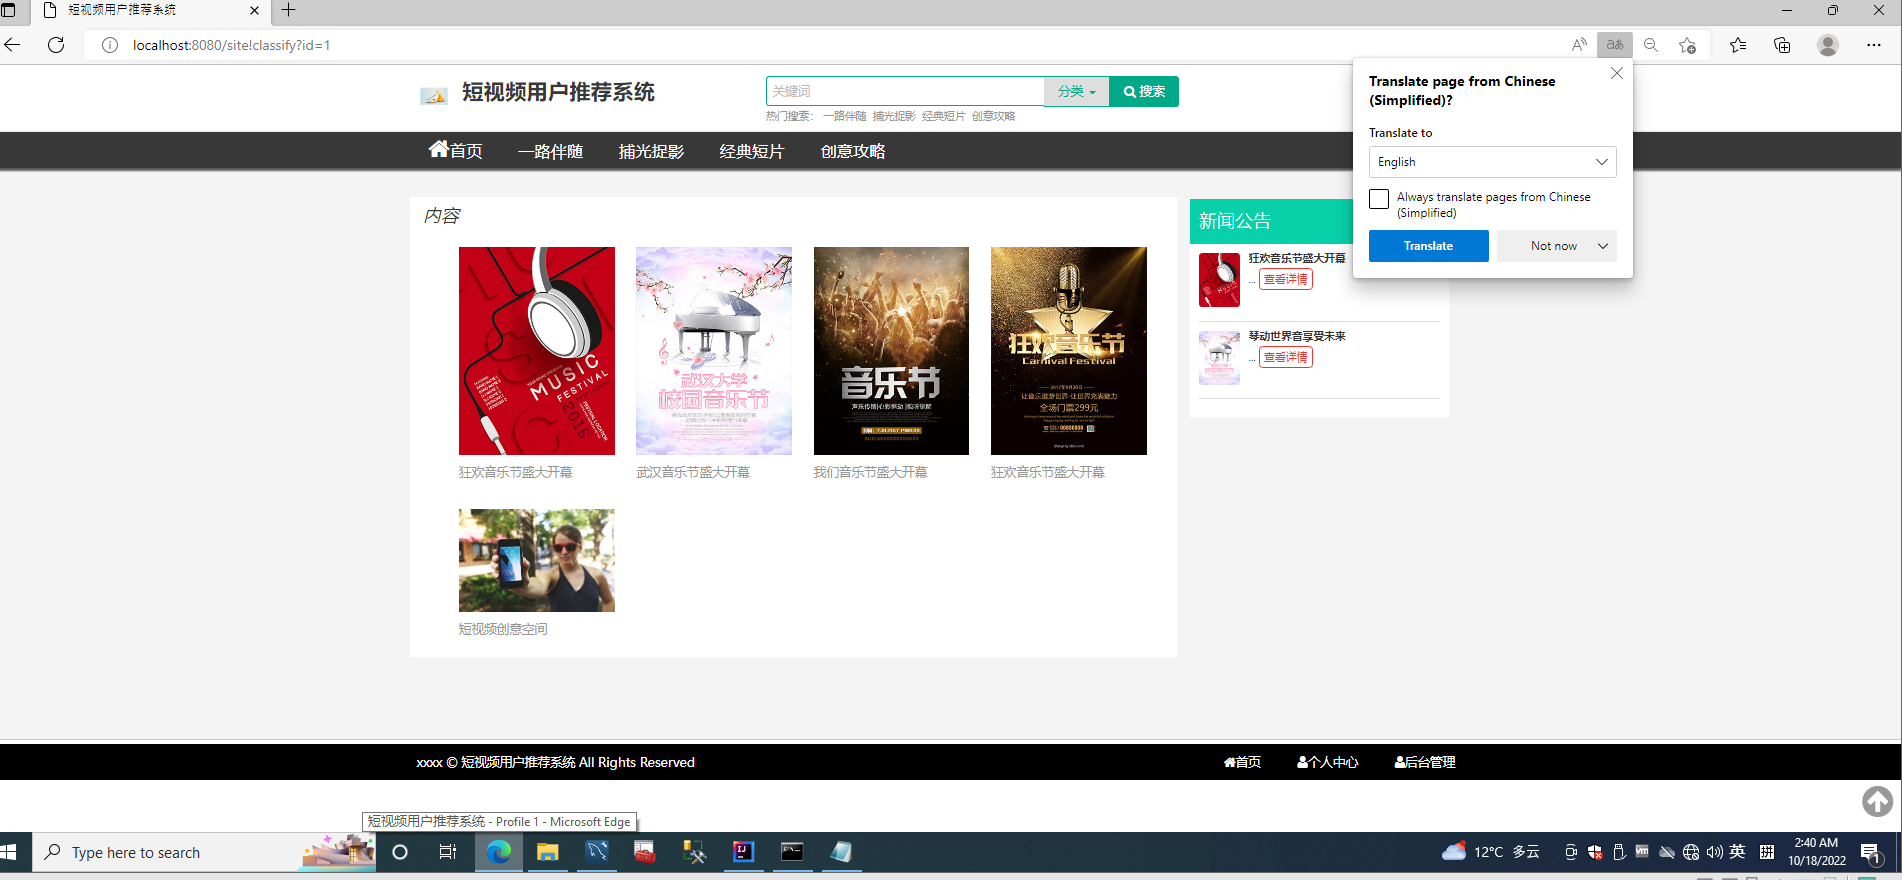Open Settings and more ellipsis menu
This screenshot has height=880, width=1902.
[1874, 45]
